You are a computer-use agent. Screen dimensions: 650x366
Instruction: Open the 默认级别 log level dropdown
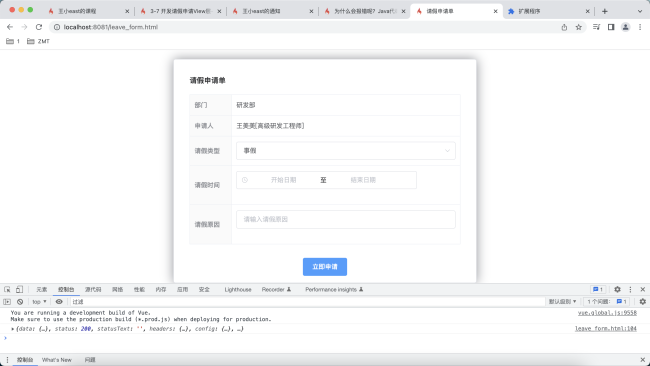coord(563,301)
